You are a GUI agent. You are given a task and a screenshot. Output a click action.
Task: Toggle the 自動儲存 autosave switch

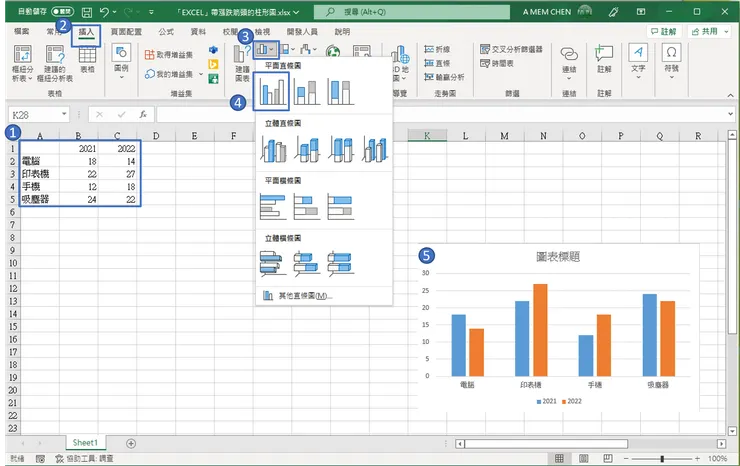pos(62,11)
